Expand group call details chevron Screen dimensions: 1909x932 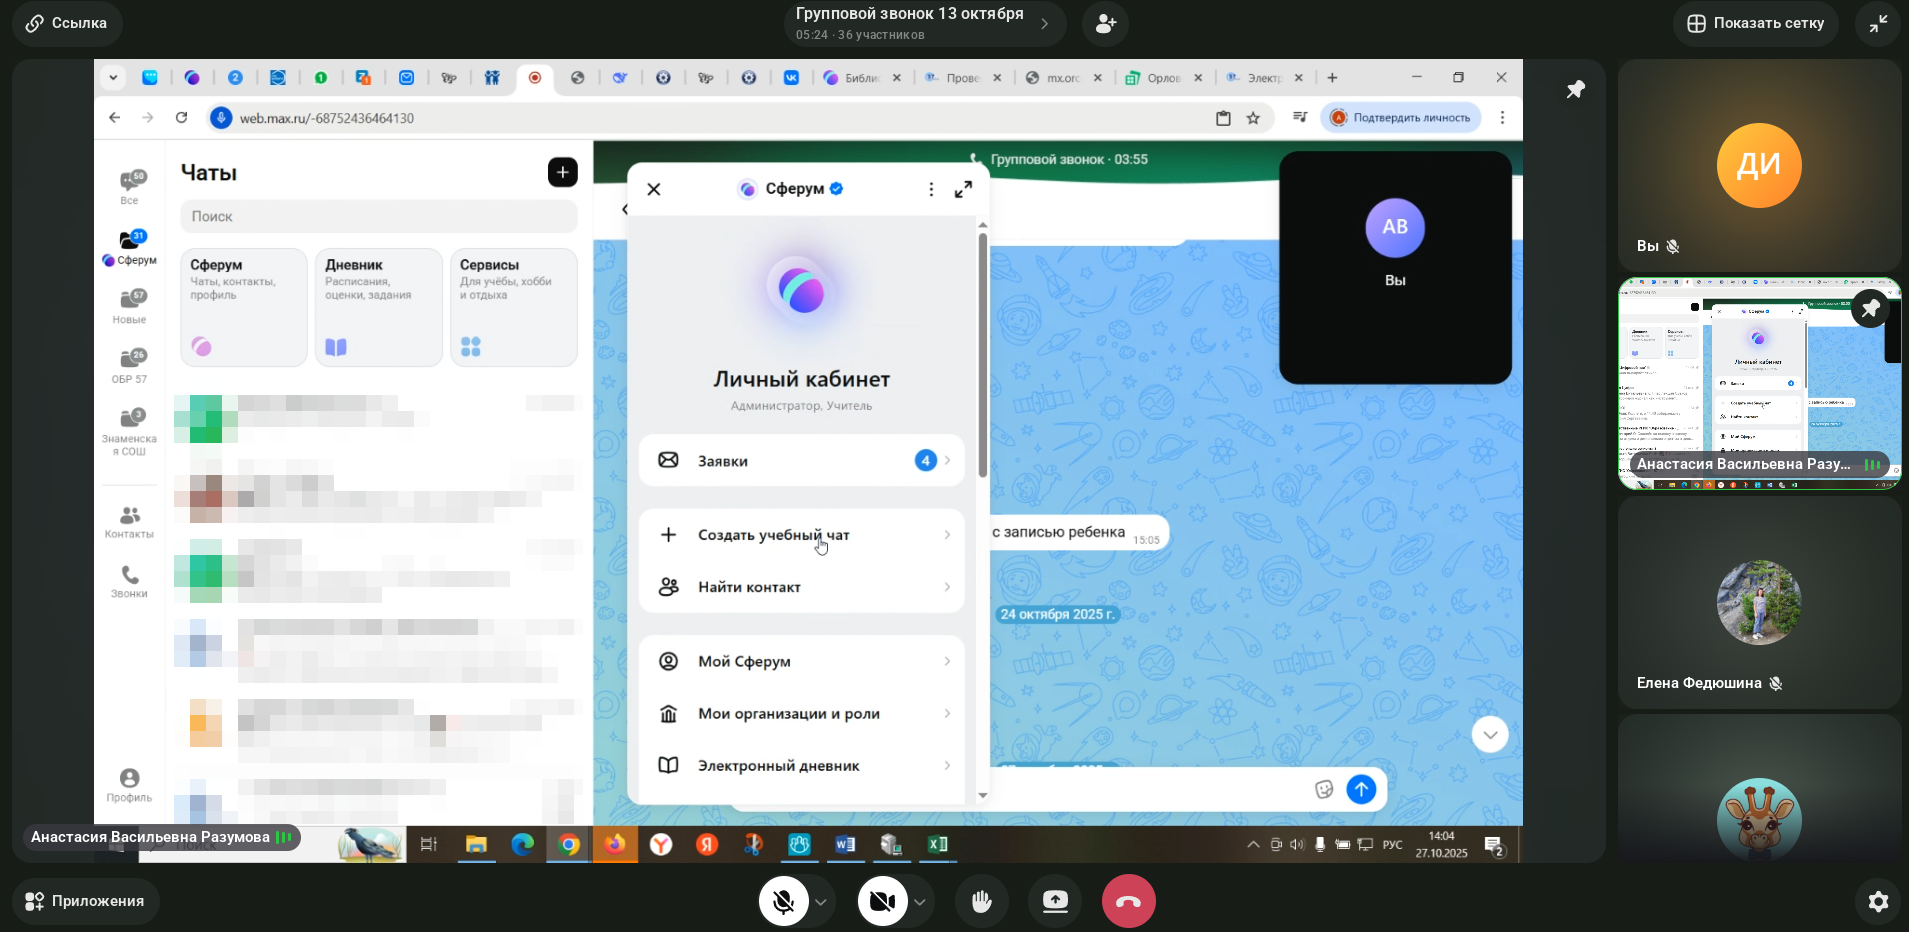click(x=1044, y=24)
